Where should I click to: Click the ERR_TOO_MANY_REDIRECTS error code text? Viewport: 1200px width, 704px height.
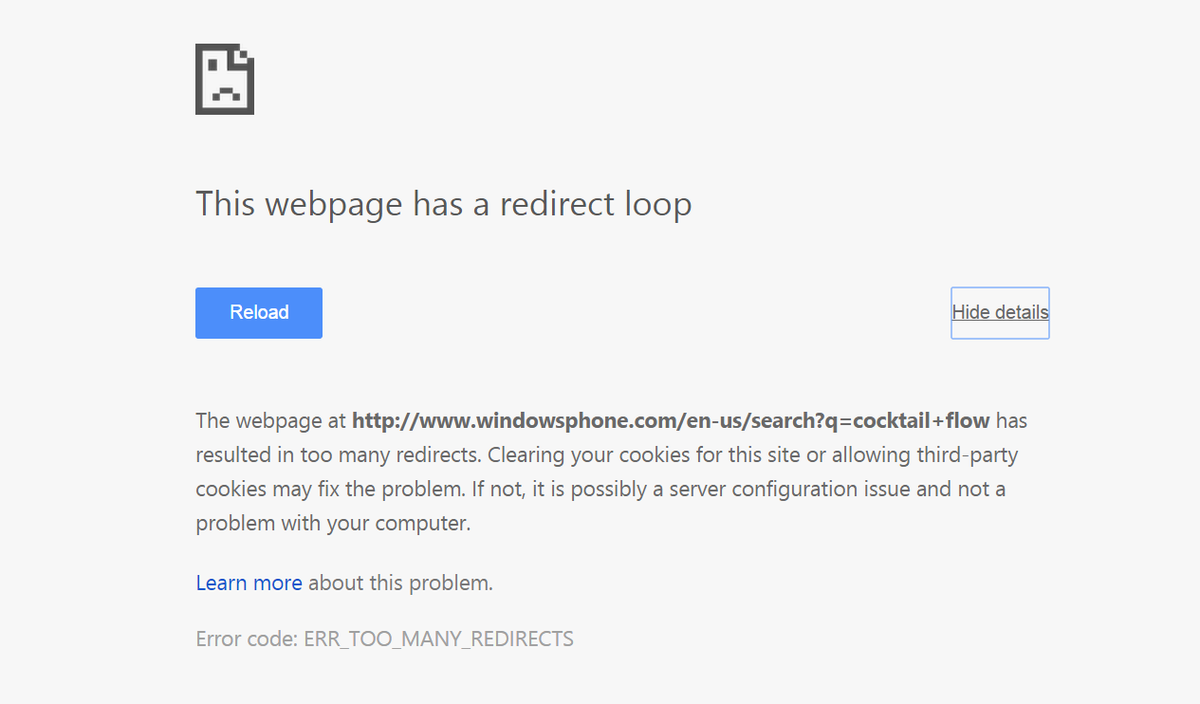point(438,639)
